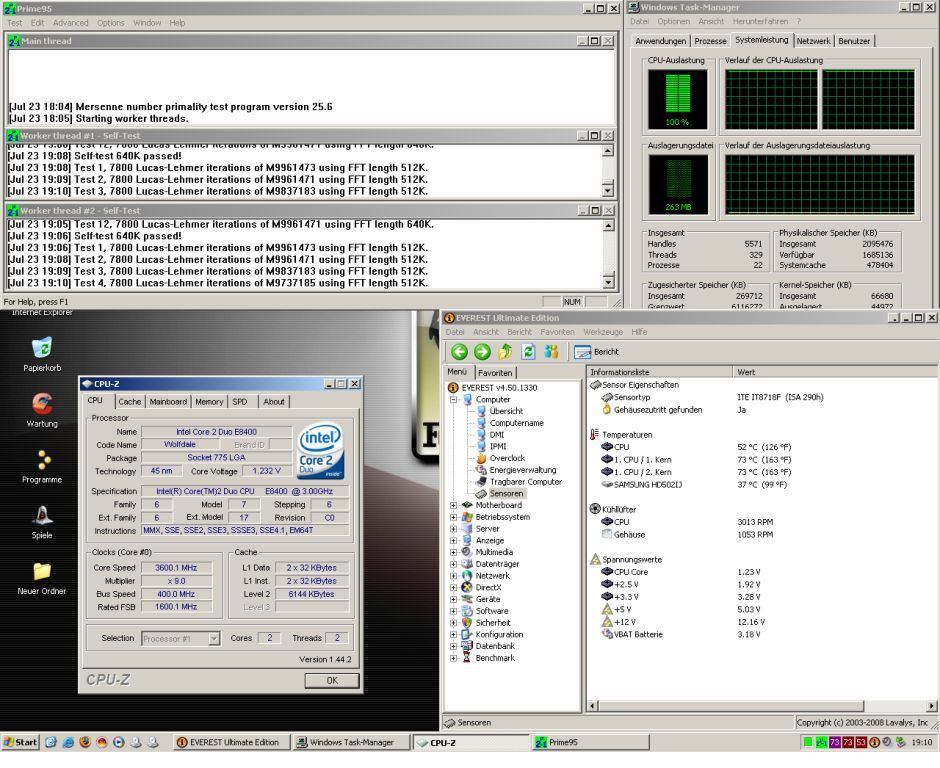The width and height of the screenshot is (940, 768).
Task: Click the Multimedia speaker icon
Action: pyautogui.click(x=468, y=552)
